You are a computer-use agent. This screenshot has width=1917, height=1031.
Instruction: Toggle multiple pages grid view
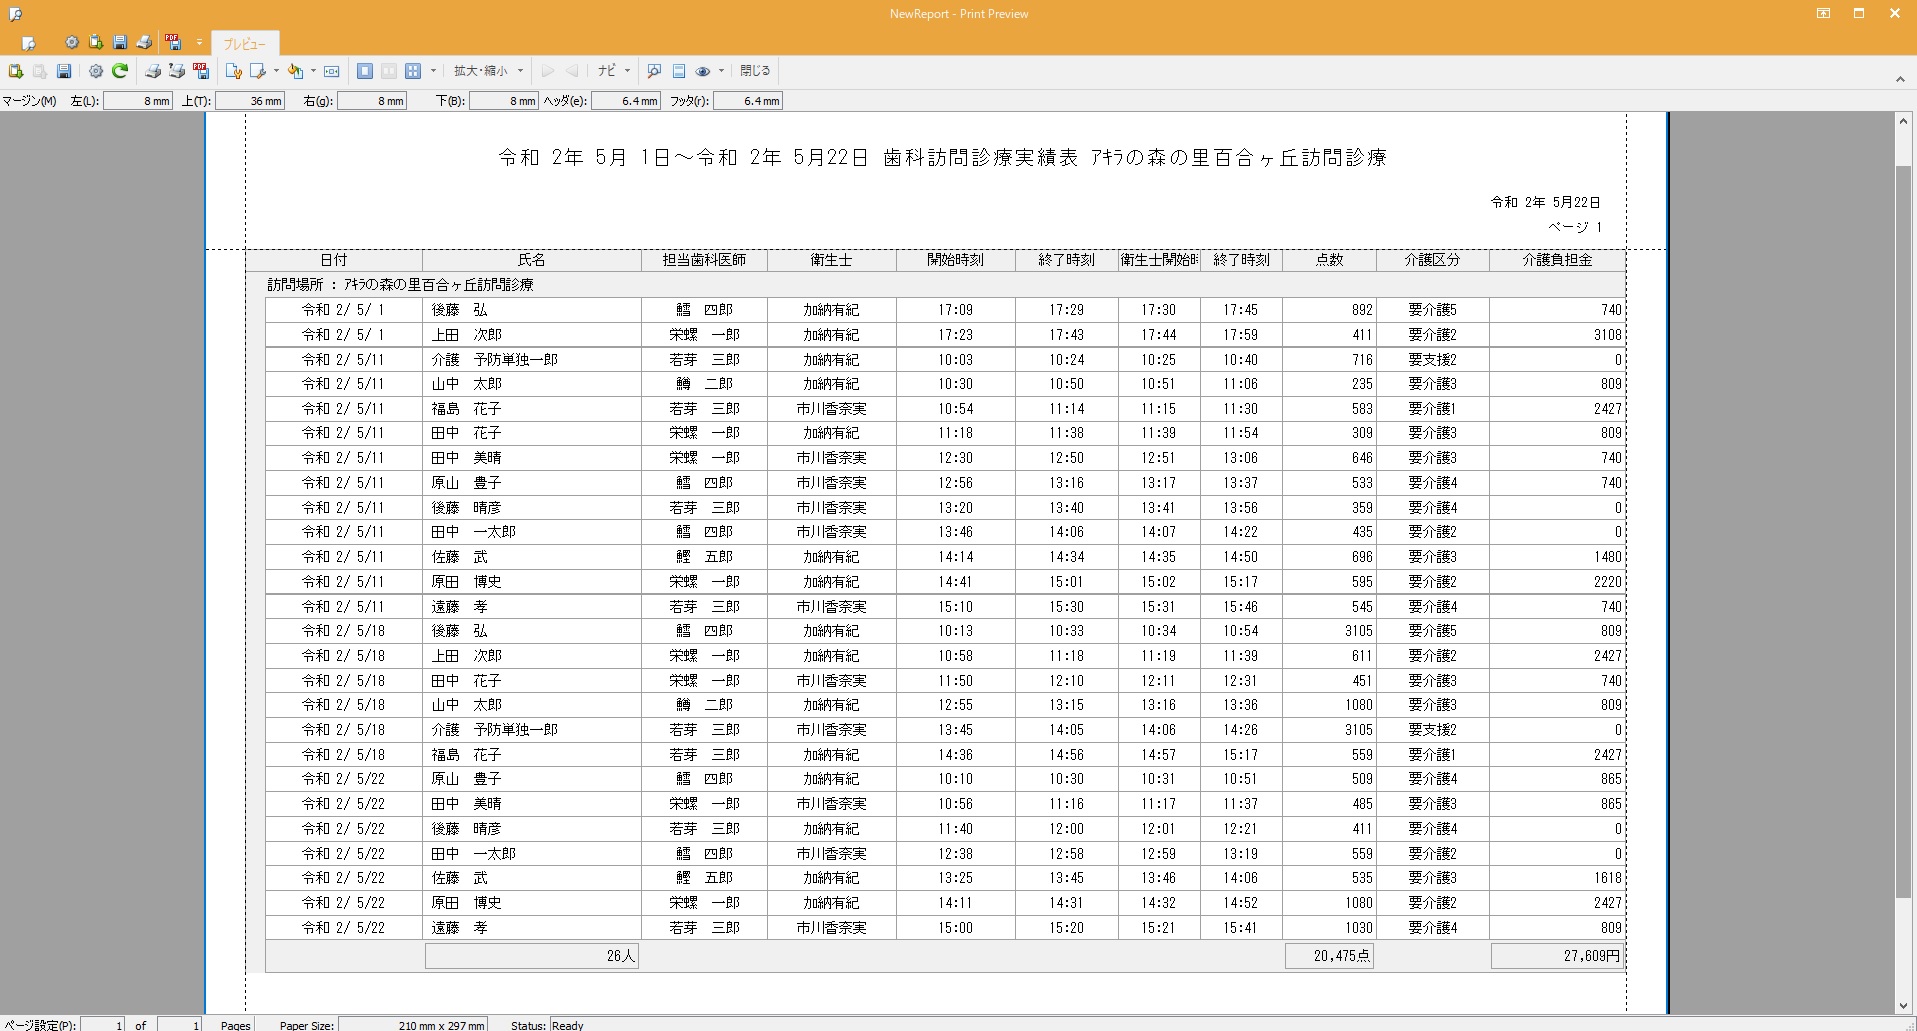coord(413,71)
